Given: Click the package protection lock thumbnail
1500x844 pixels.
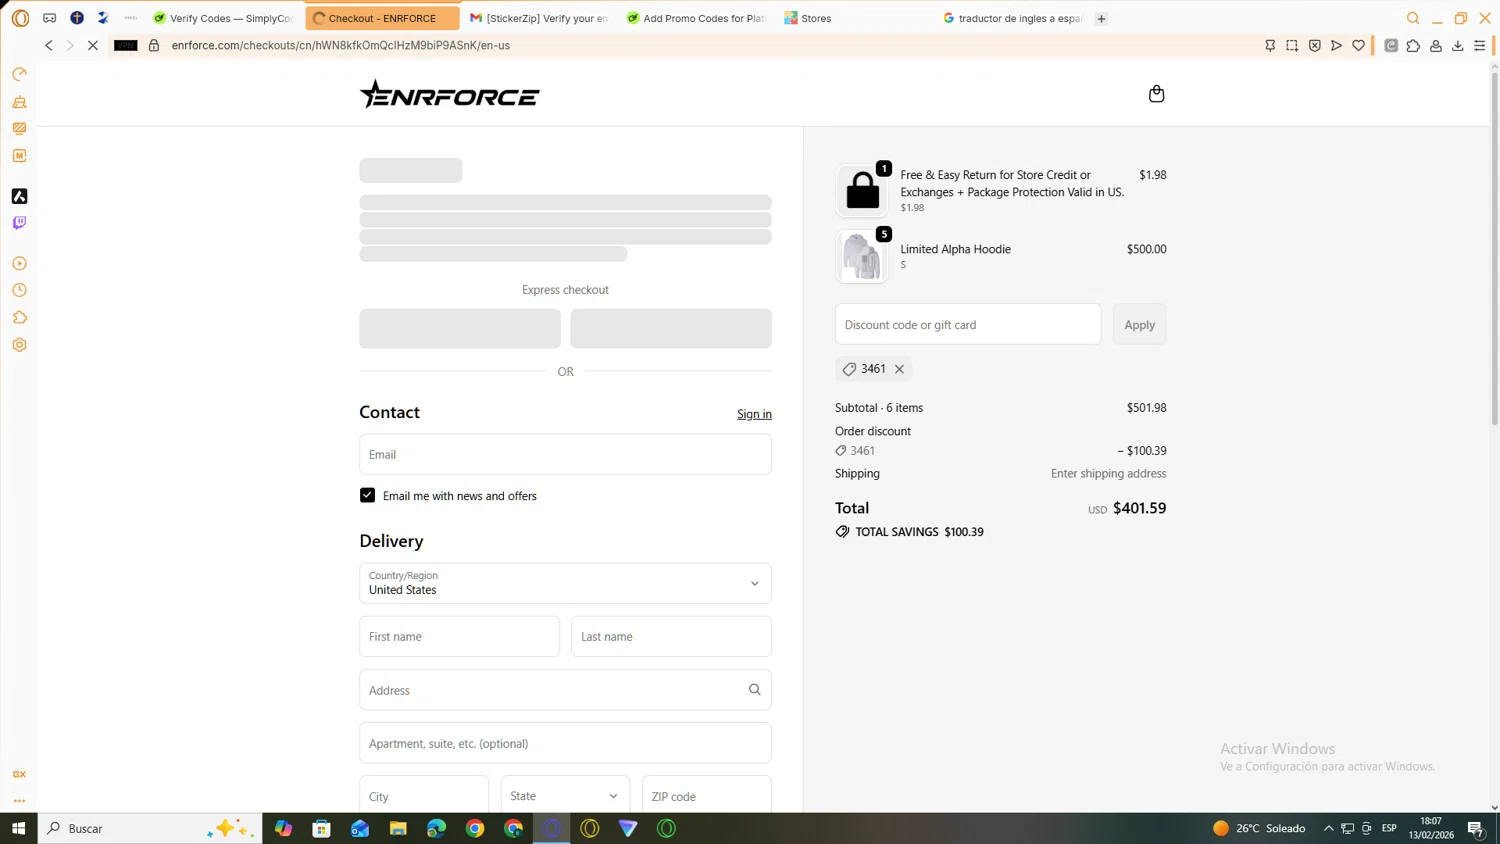Looking at the screenshot, I should click(x=862, y=191).
